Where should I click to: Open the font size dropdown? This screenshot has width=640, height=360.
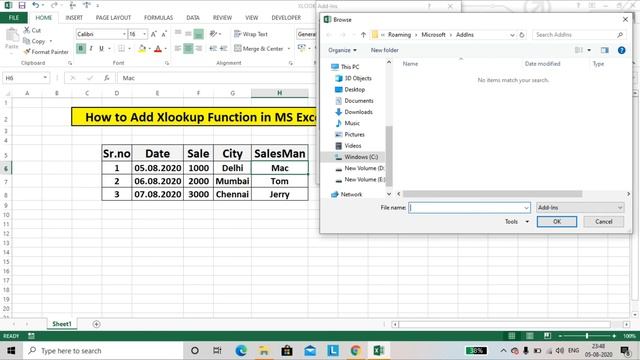point(144,34)
